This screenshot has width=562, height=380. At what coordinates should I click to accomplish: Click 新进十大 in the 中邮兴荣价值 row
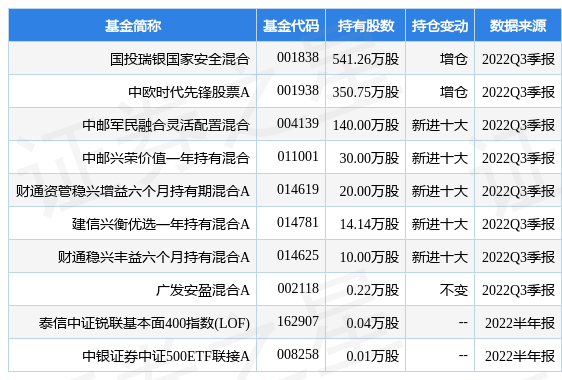(440, 158)
